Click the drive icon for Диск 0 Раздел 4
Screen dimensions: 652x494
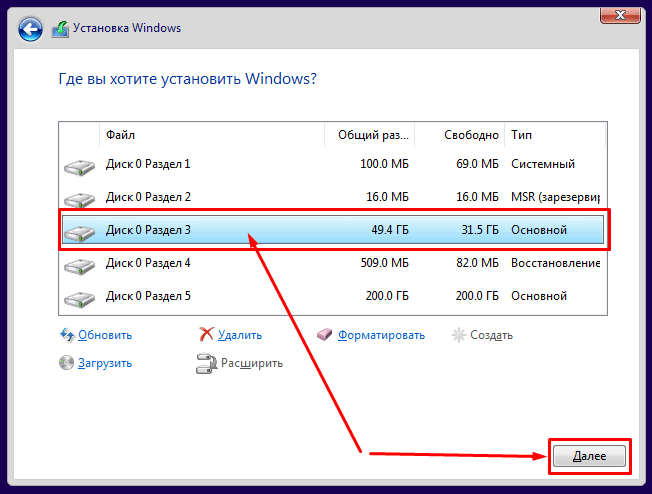tap(79, 266)
